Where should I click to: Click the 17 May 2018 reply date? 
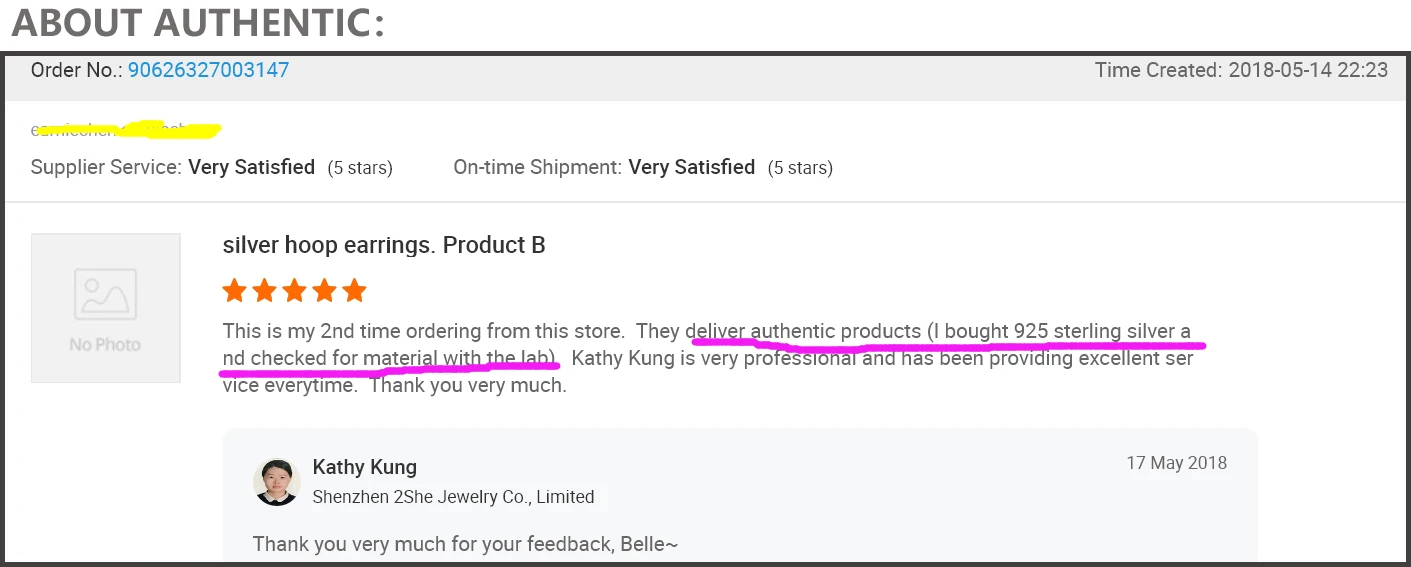(x=1176, y=463)
